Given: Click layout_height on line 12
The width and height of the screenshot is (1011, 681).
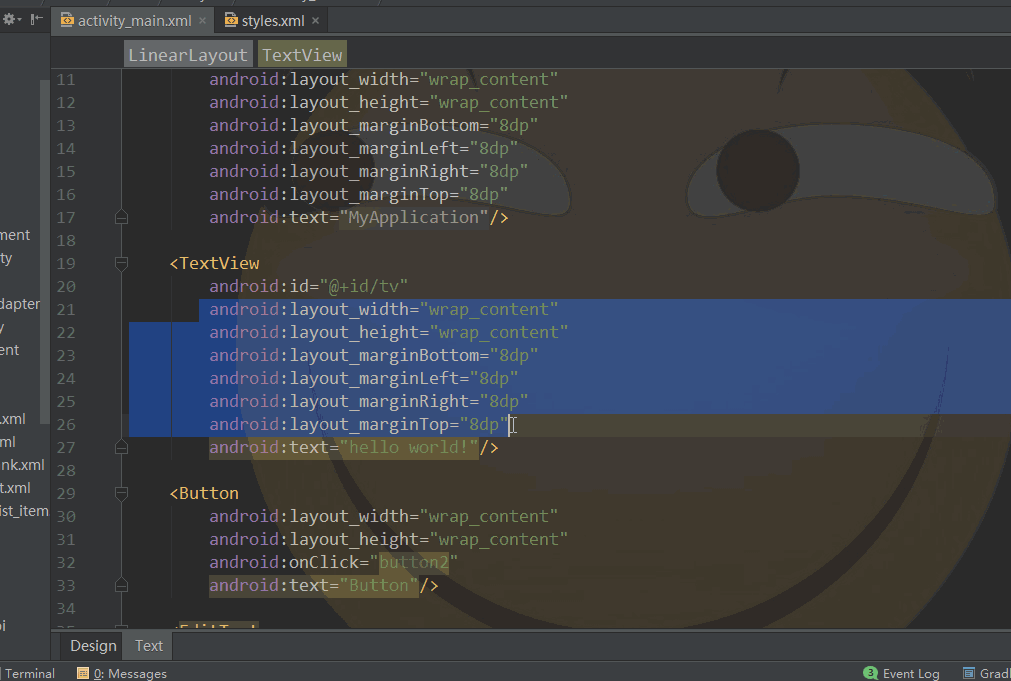Looking at the screenshot, I should (x=355, y=103).
